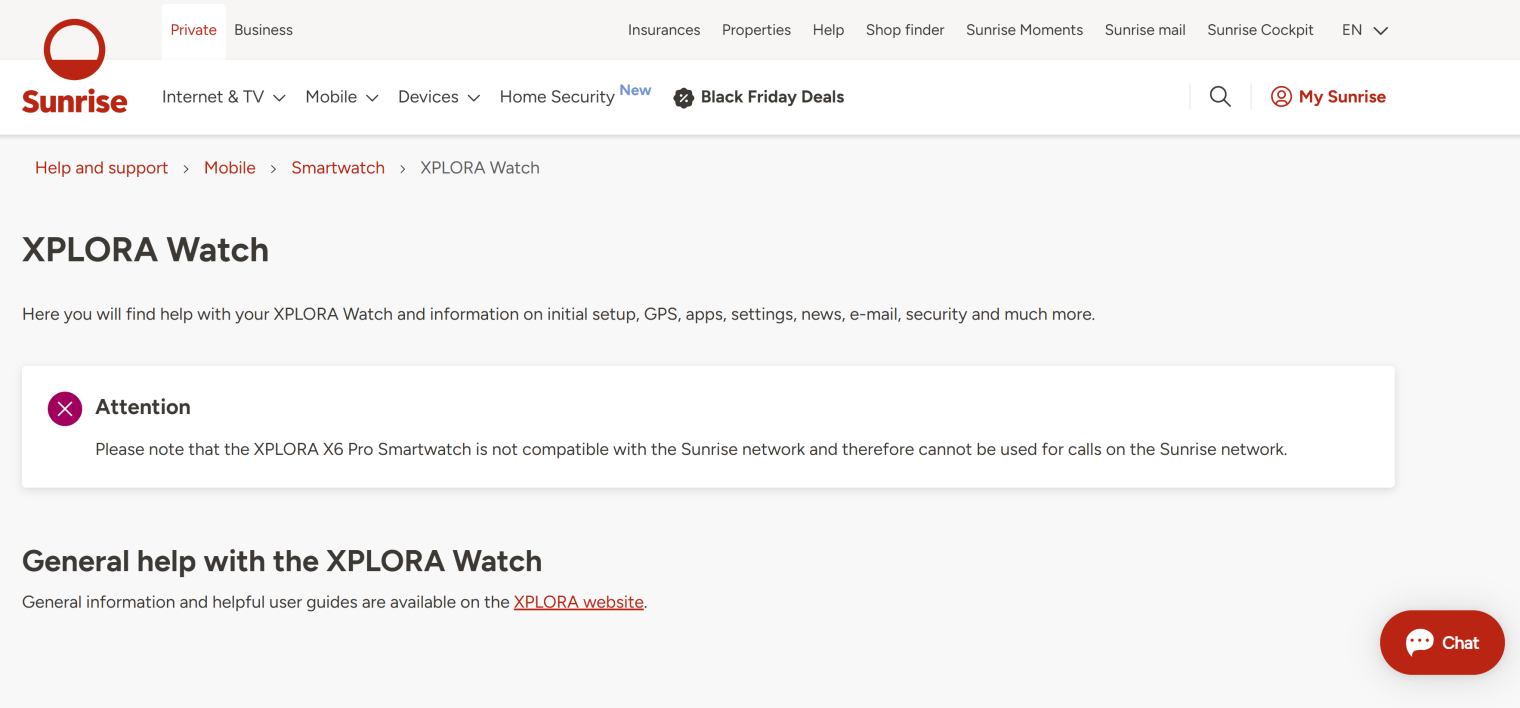Viewport: 1520px width, 708px height.
Task: Select the Private tab
Action: (x=193, y=30)
